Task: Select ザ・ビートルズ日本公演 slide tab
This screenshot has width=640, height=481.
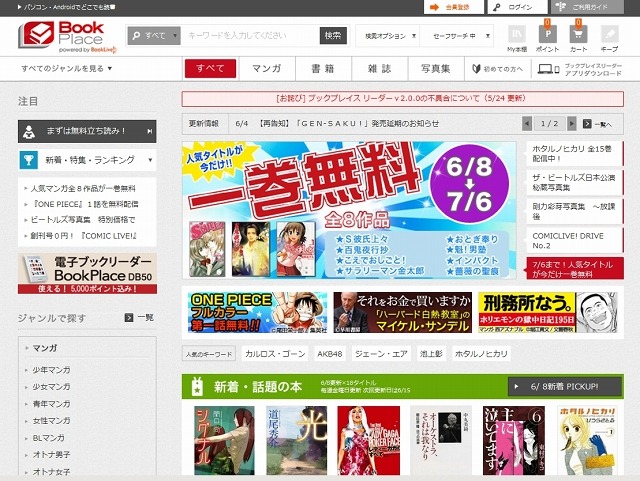Action: coord(574,183)
